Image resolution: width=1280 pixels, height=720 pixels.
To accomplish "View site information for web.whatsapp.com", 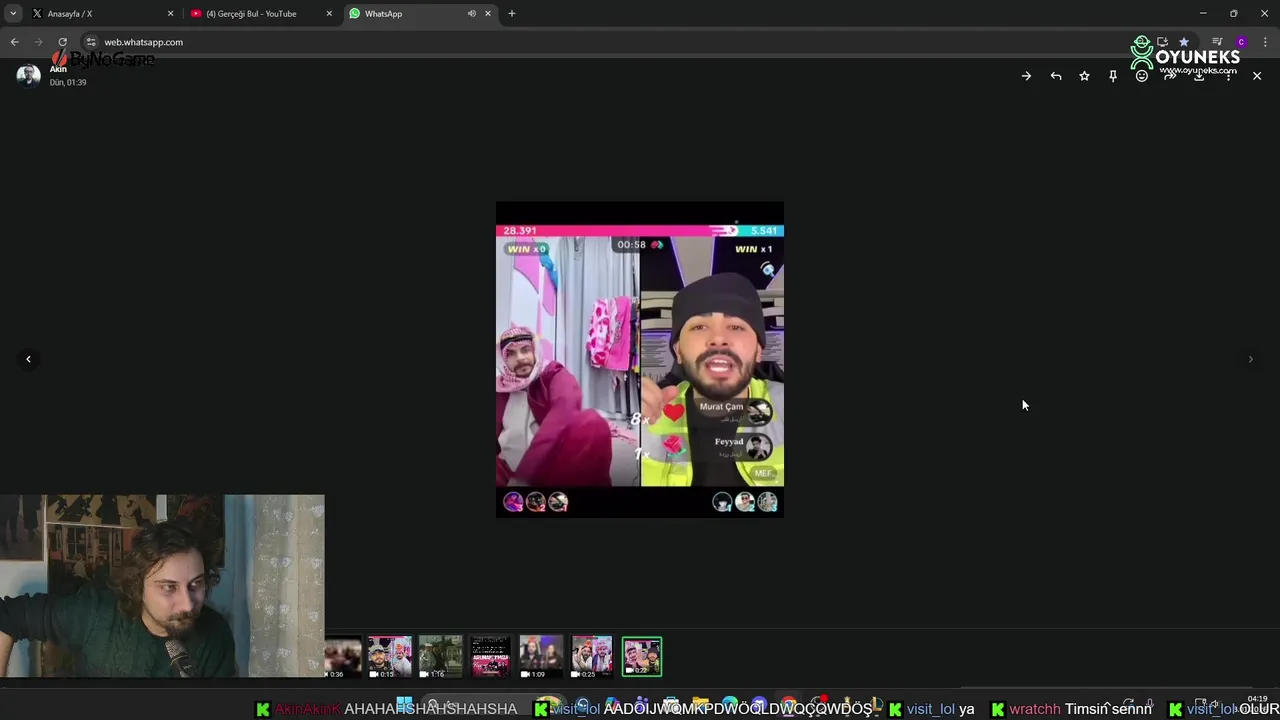I will [90, 42].
